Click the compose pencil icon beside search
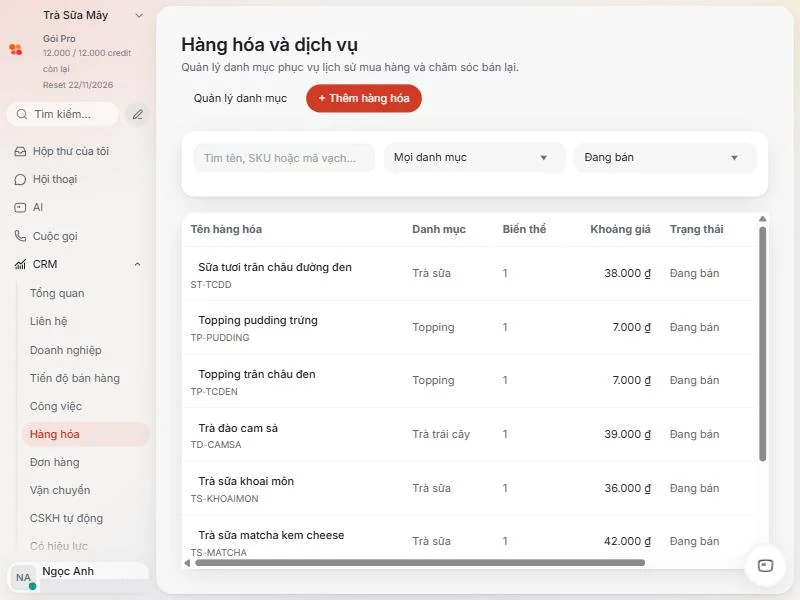The image size is (800, 600). (x=137, y=114)
